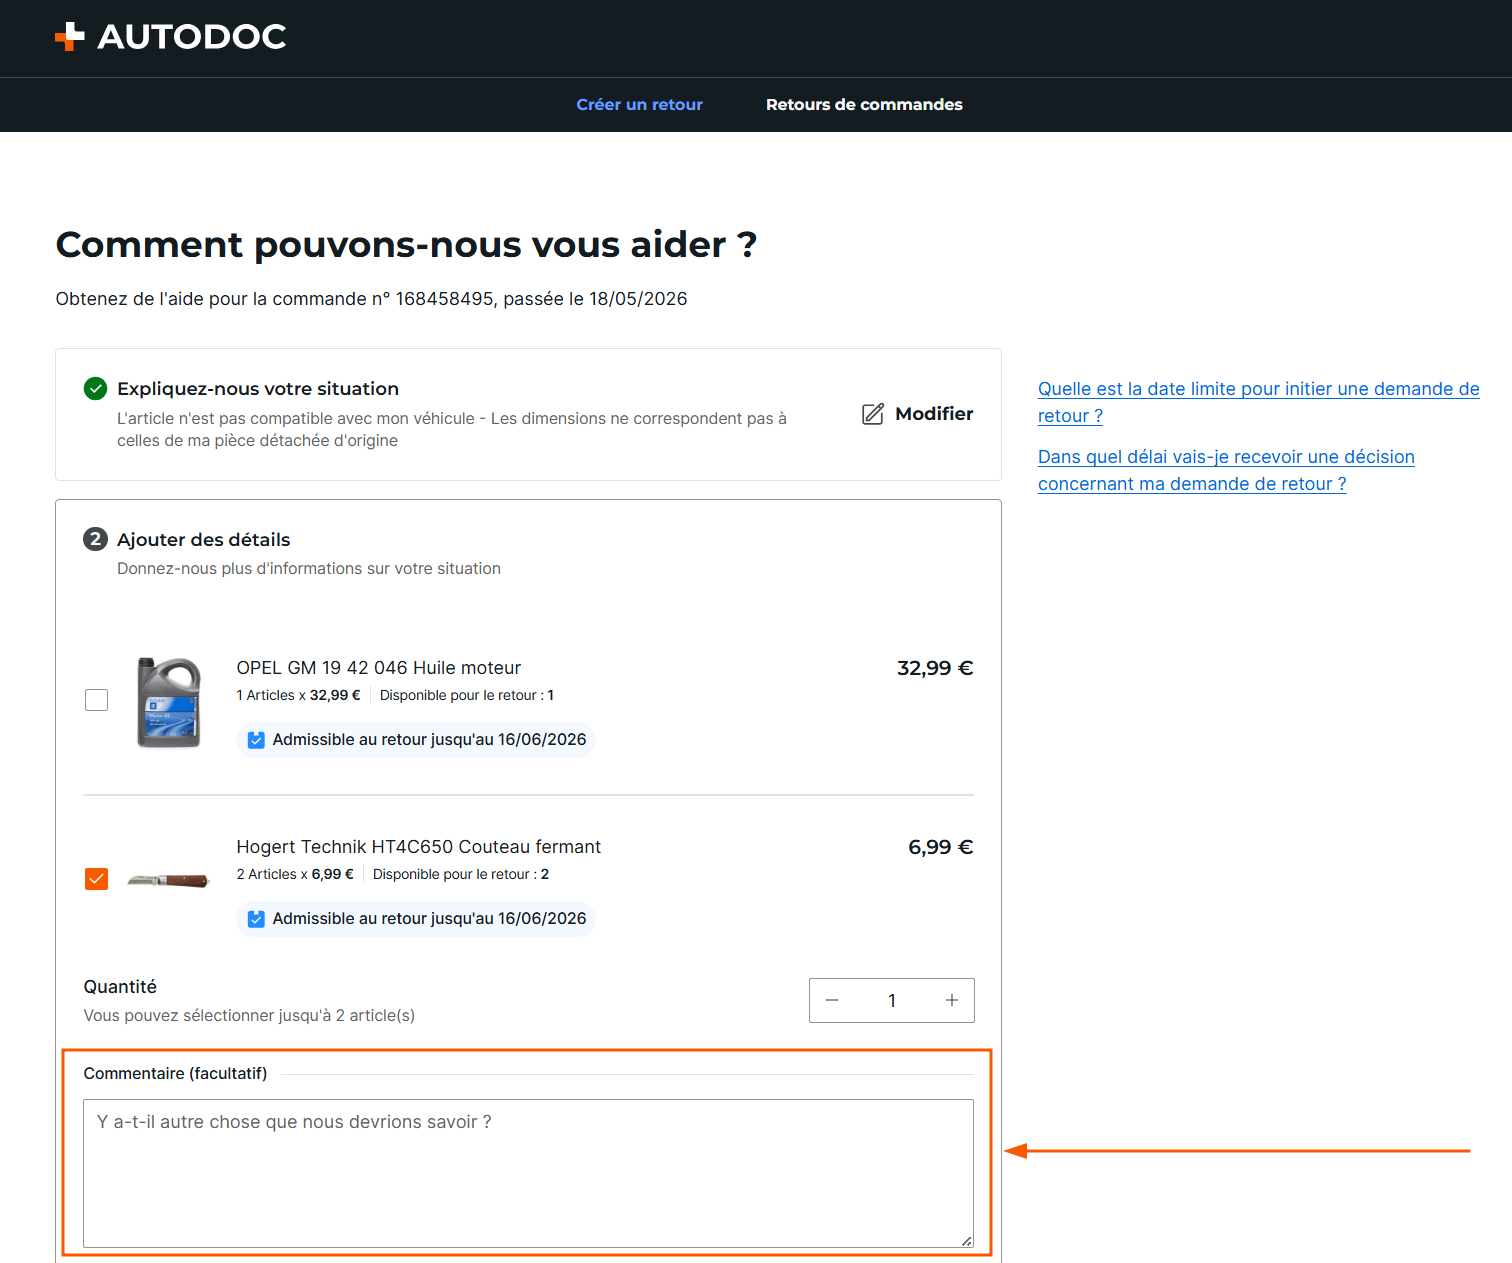Click the "1 Articles x 32,99 €" text
This screenshot has height=1263, width=1512.
point(298,695)
